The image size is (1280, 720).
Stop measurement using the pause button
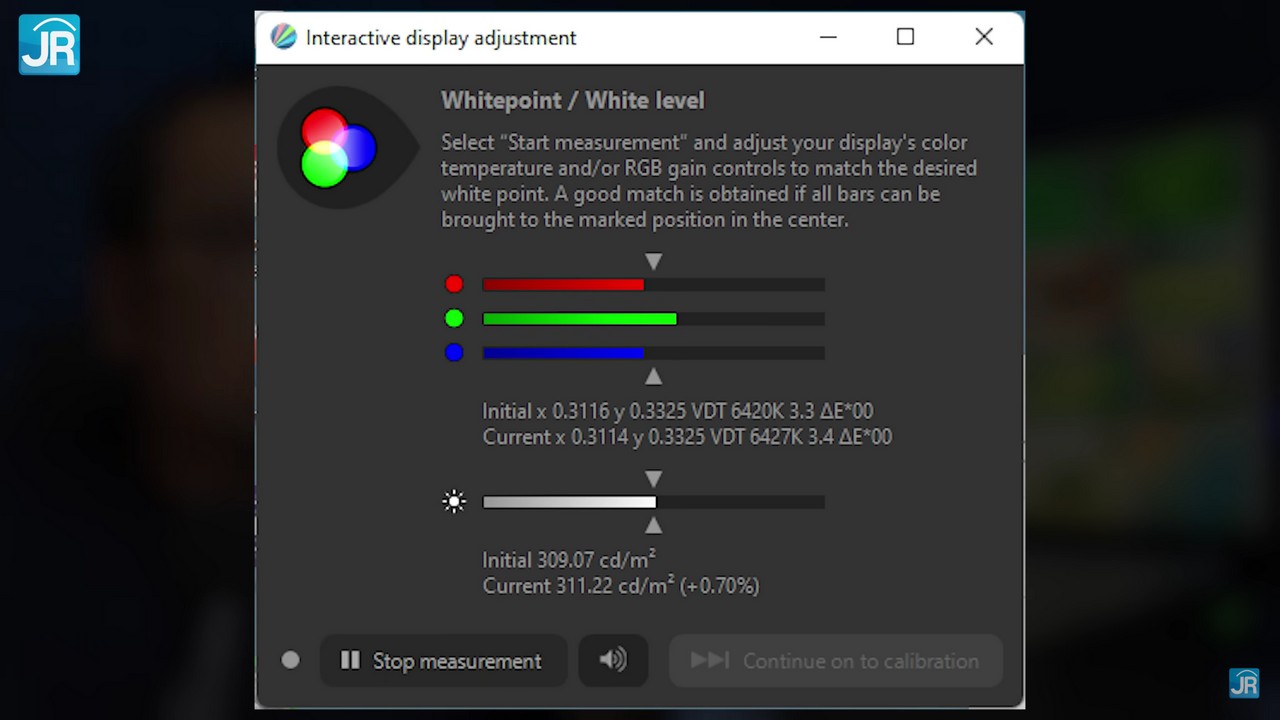[x=443, y=660]
